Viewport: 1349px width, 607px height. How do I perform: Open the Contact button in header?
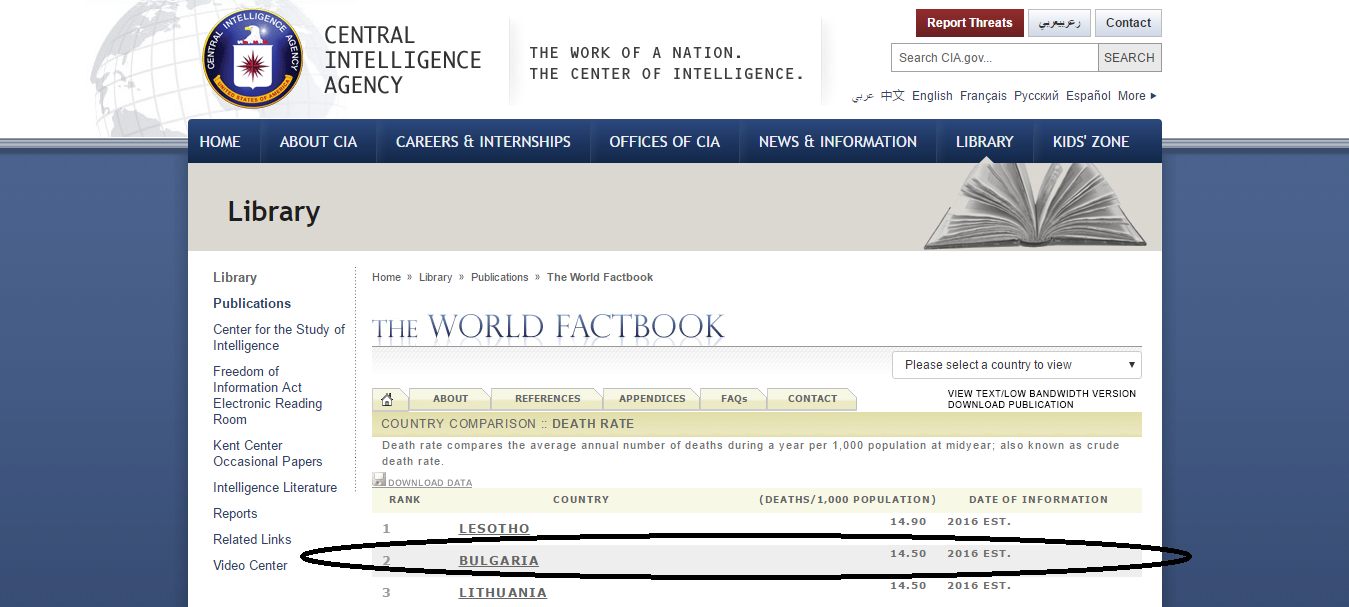coord(1128,23)
